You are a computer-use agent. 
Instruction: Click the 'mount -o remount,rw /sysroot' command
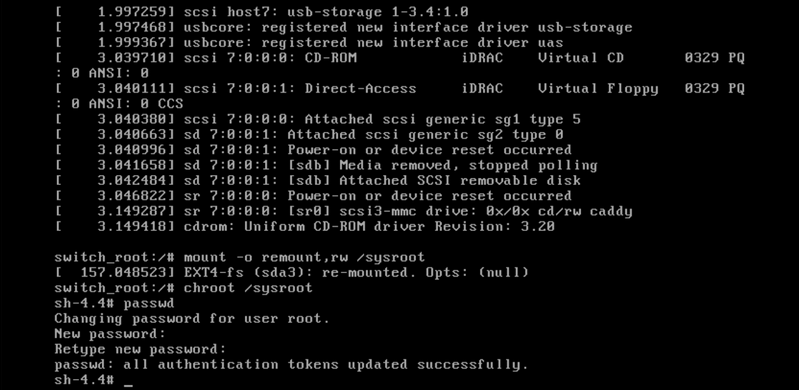point(304,258)
